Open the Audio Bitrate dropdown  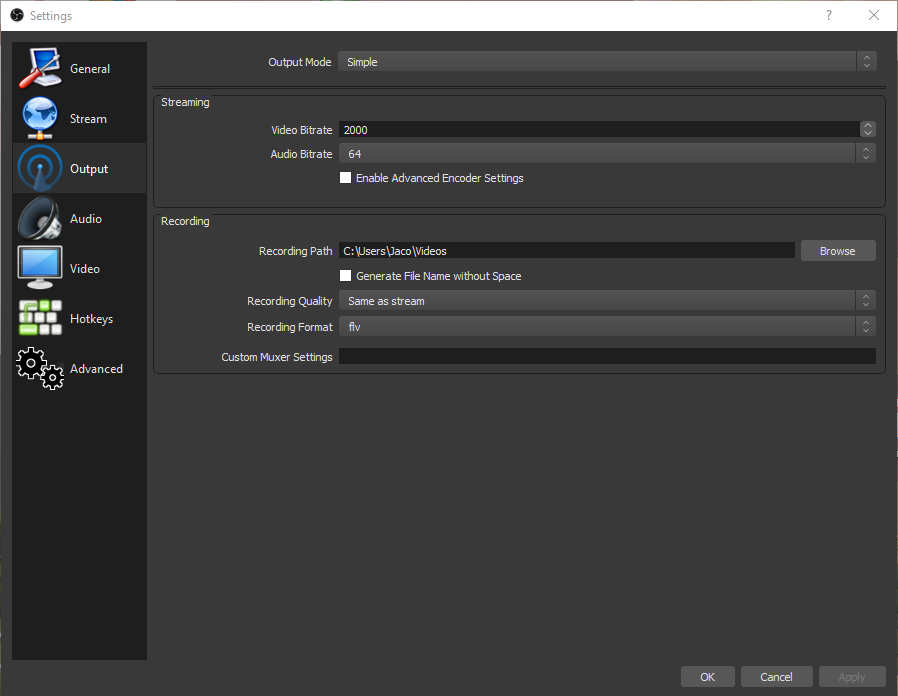(607, 154)
